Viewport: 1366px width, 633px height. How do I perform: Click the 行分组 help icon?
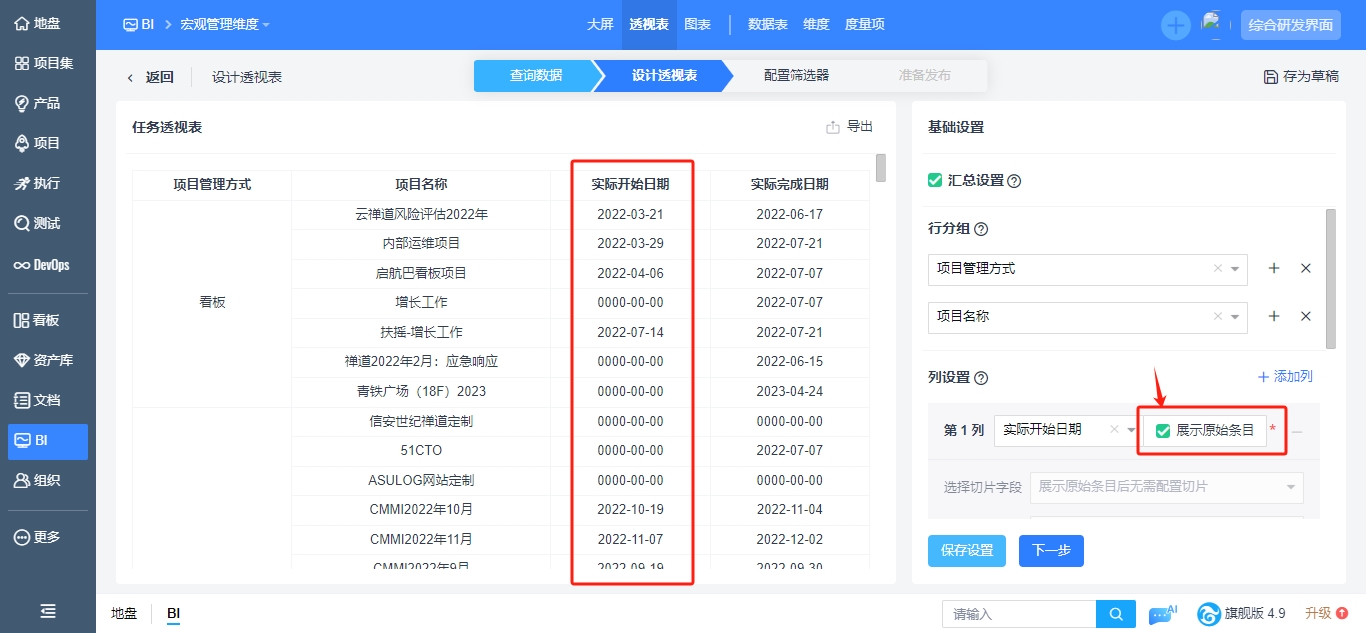(981, 229)
